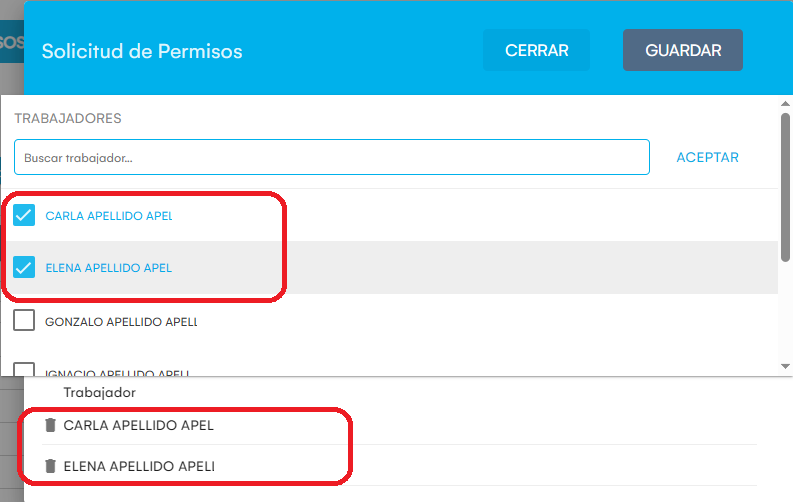The image size is (793, 502).
Task: Uncheck the ELENA APELLIDO checkbox
Action: click(25, 268)
